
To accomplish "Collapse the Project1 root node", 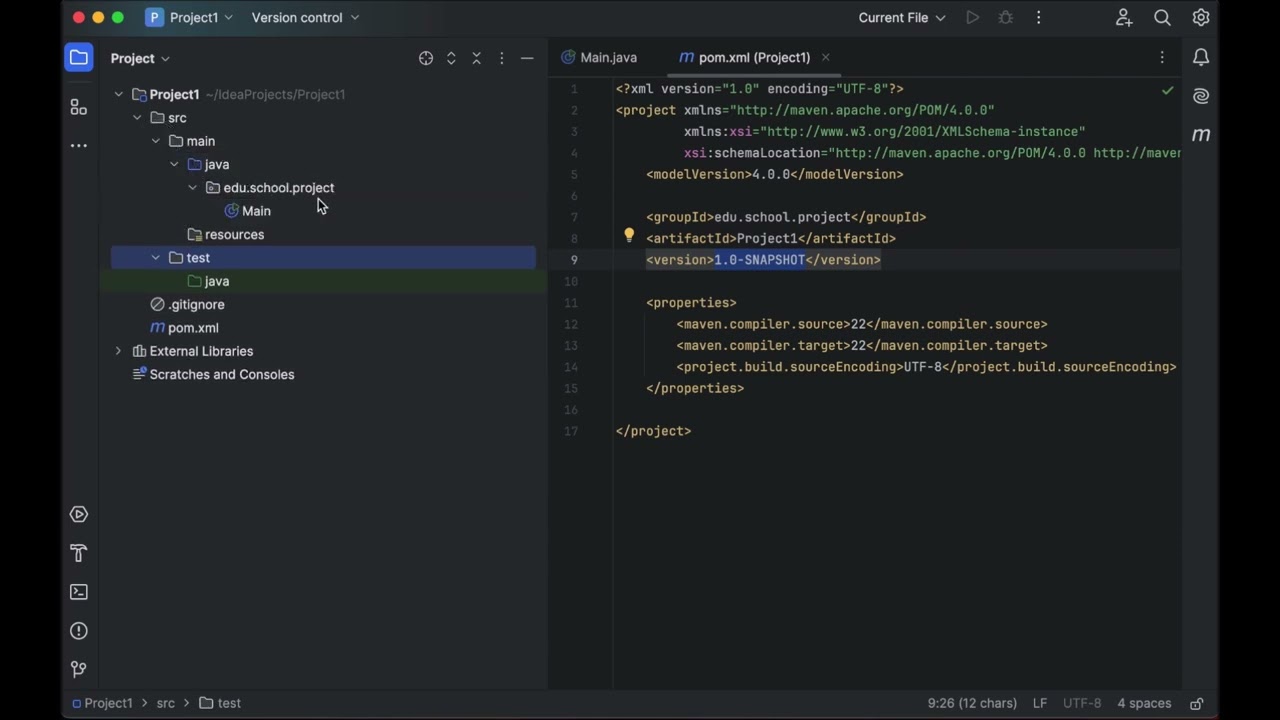I will coord(118,94).
